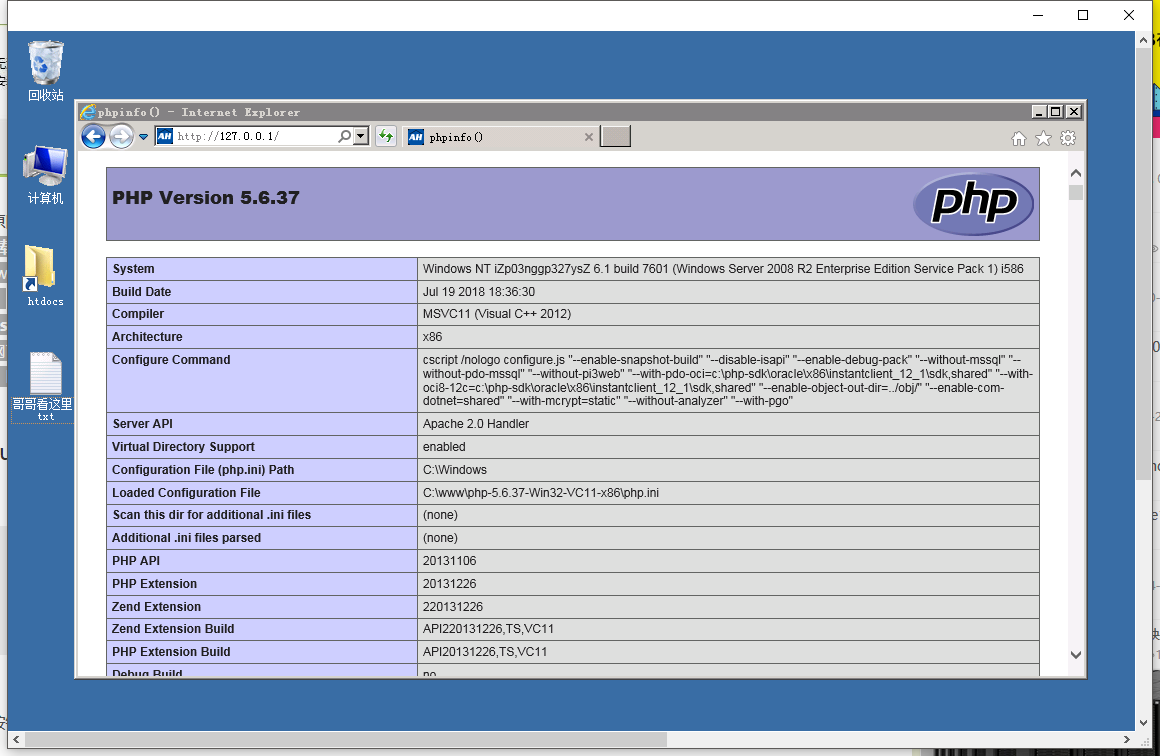
Task: Close the outer remote desktop window
Action: click(x=1129, y=15)
